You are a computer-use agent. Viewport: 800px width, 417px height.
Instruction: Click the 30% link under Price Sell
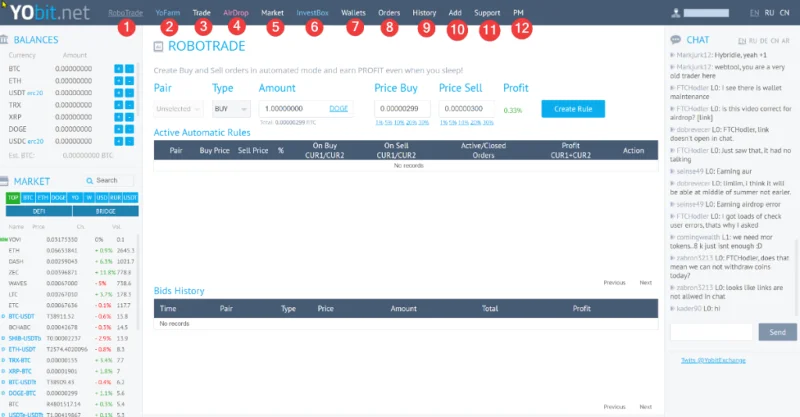tap(488, 122)
